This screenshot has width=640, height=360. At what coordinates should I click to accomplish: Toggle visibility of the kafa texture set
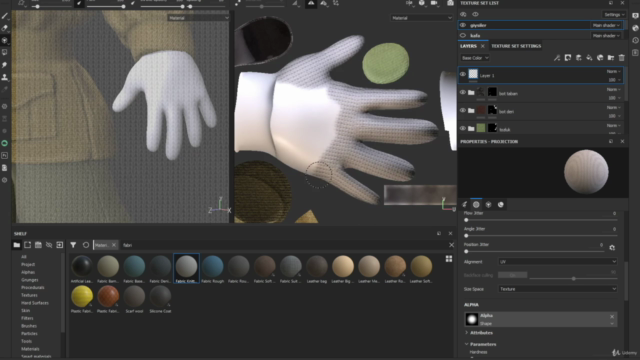point(463,36)
